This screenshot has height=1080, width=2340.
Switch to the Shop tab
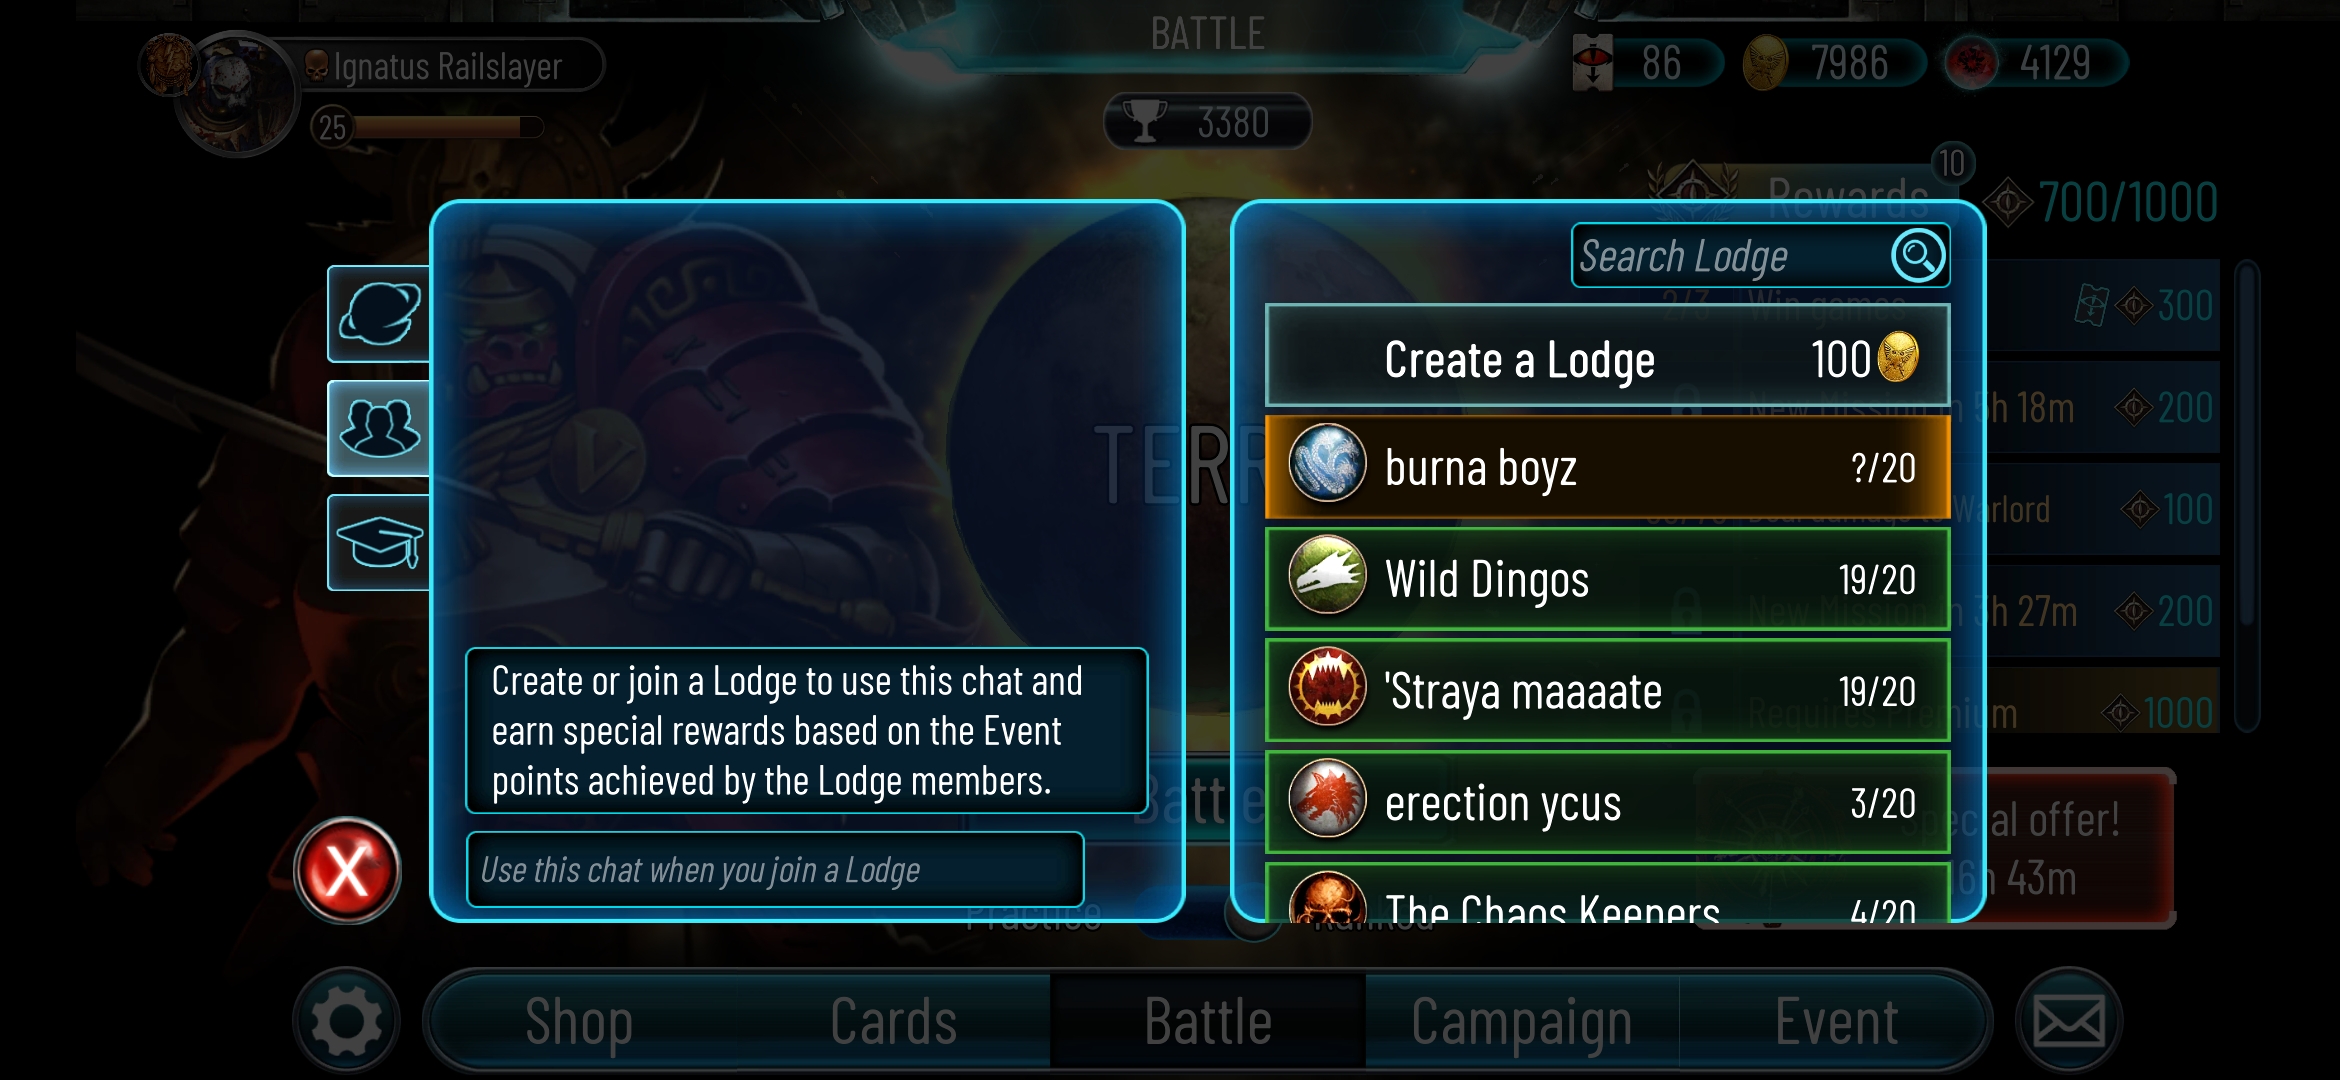[x=580, y=1022]
